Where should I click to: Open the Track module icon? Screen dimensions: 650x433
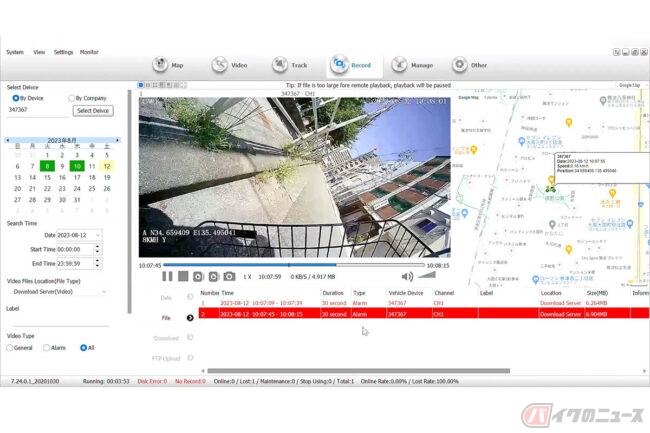(x=280, y=65)
